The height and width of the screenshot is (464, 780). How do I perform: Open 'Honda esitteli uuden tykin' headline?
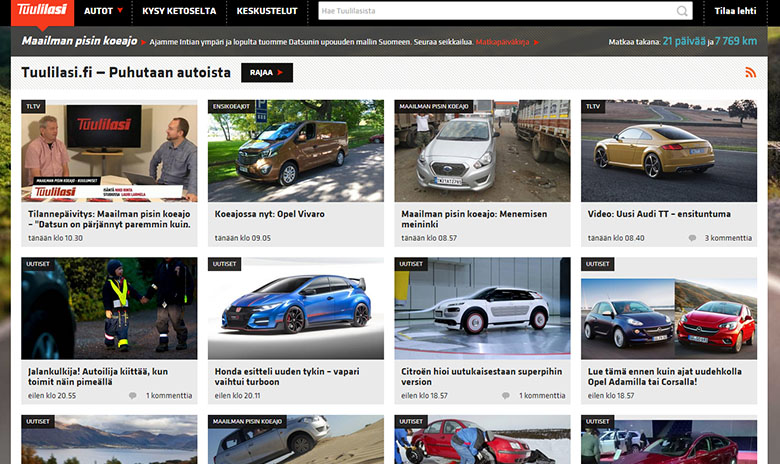[x=287, y=376]
